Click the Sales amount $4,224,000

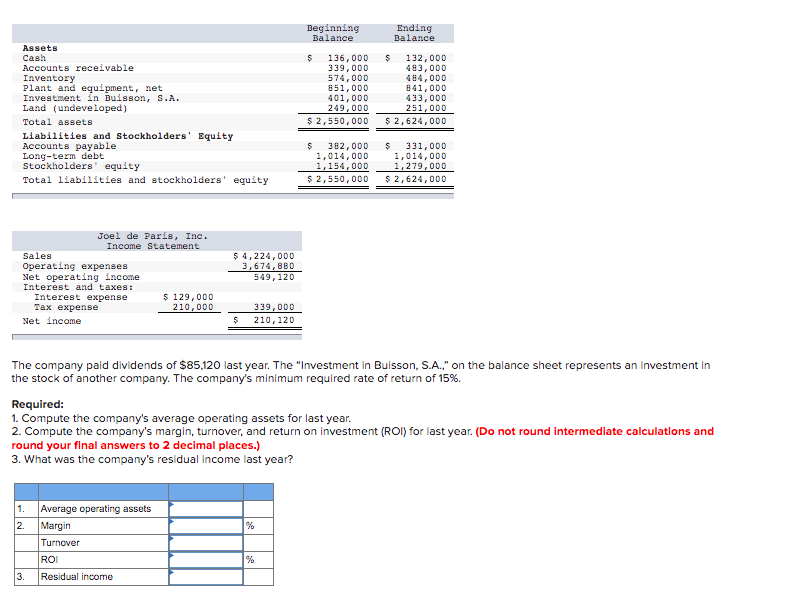264,256
